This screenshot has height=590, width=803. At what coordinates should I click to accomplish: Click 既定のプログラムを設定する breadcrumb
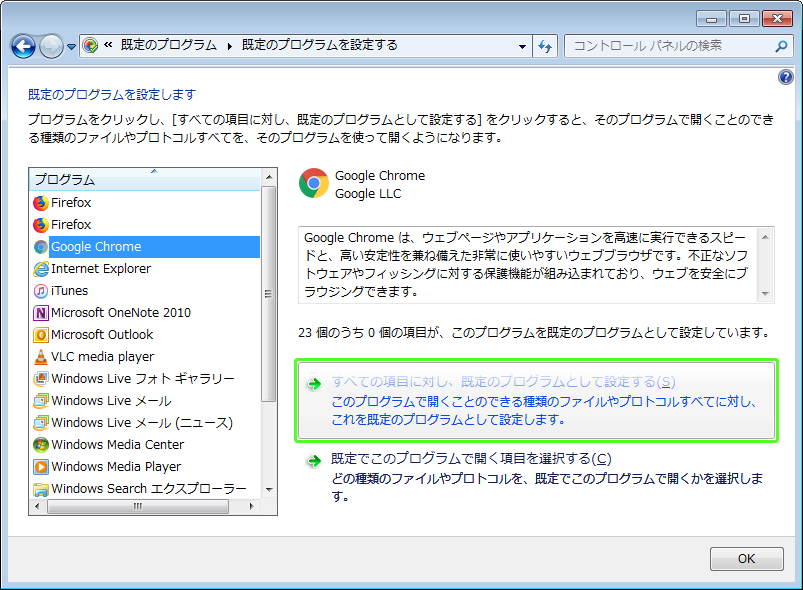(x=319, y=45)
